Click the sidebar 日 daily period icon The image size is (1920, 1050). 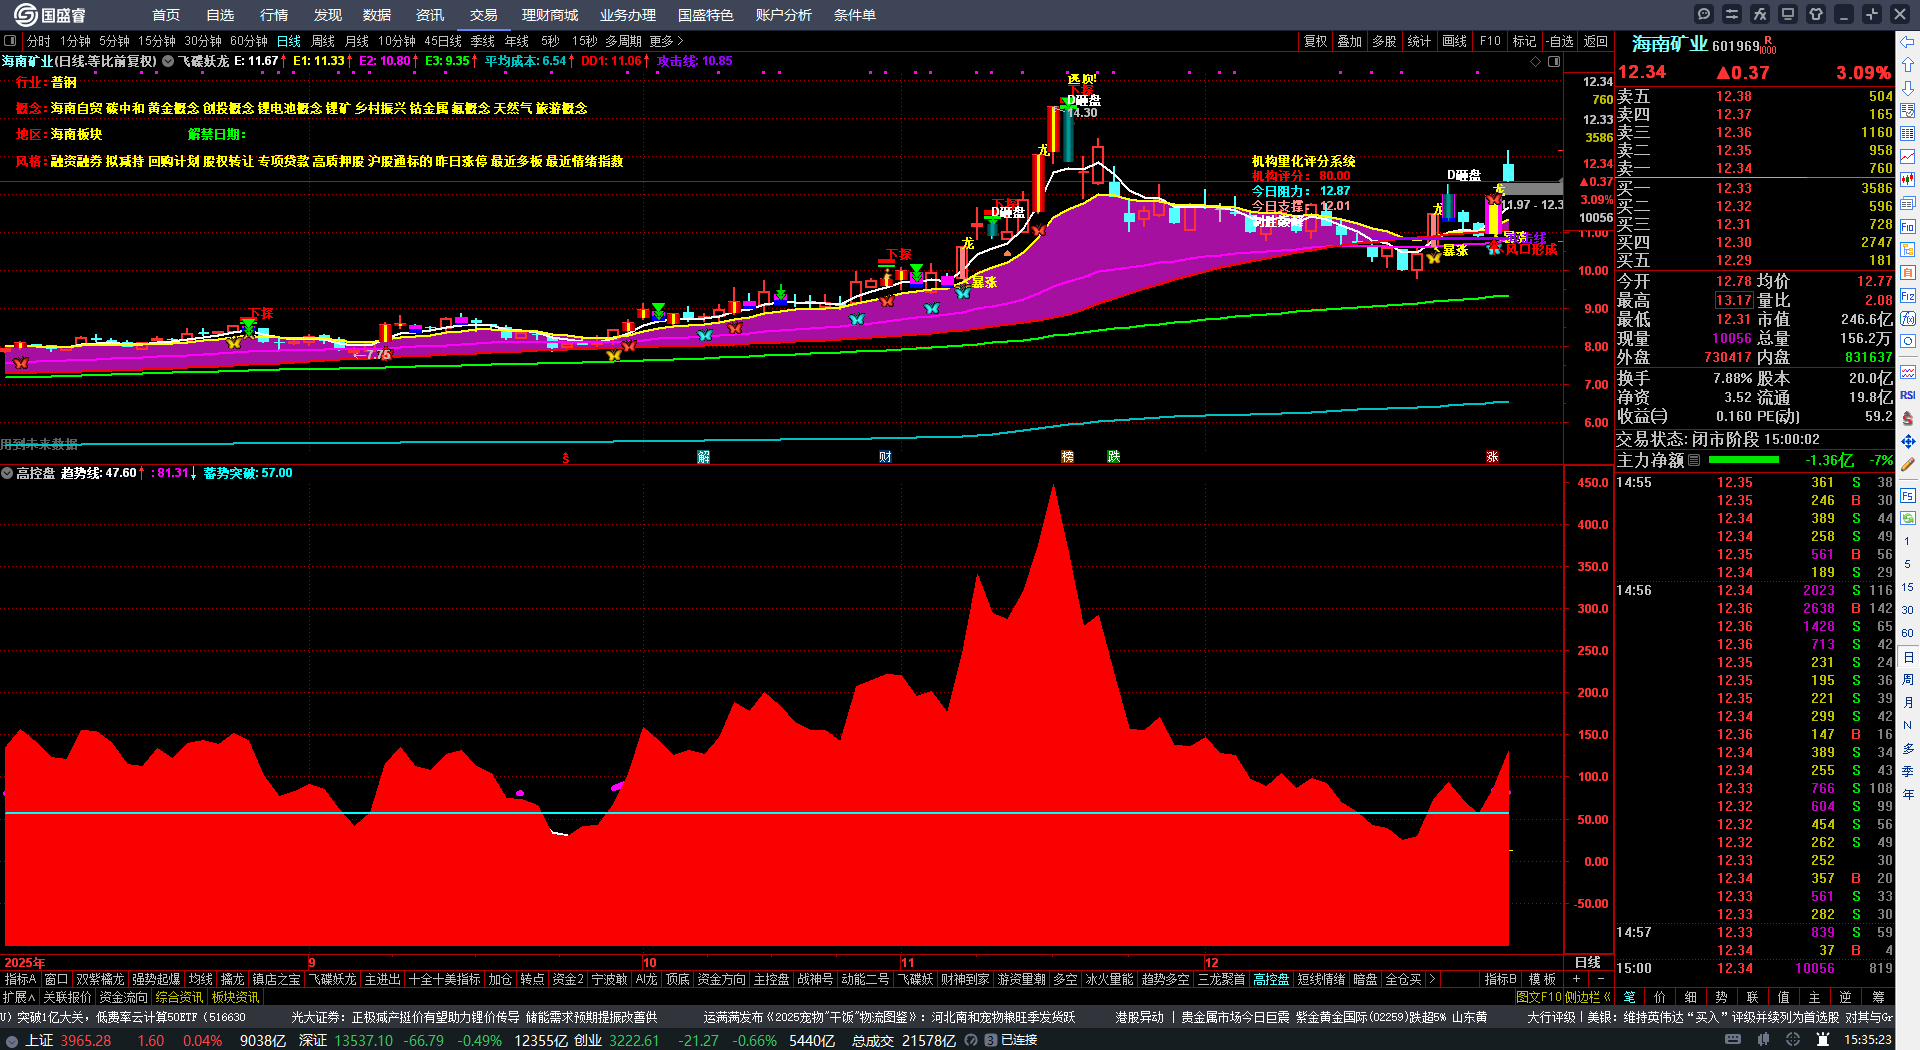1908,657
